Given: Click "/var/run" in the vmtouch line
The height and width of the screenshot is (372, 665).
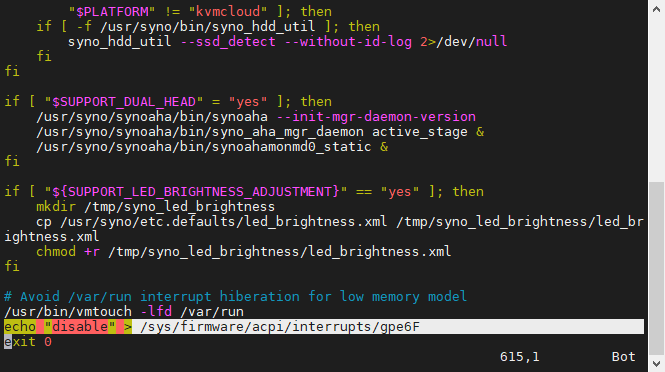Looking at the screenshot, I should point(212,311).
